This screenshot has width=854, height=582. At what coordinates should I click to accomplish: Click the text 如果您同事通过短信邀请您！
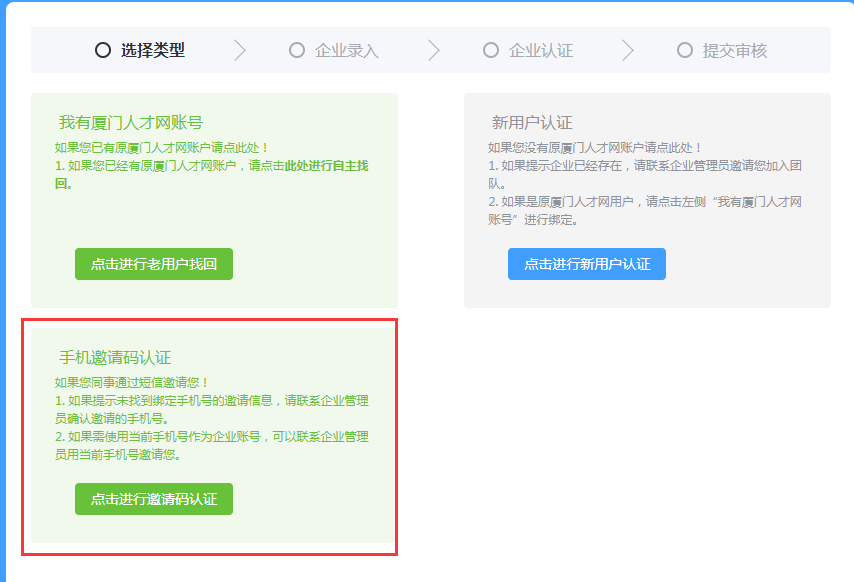[132, 383]
